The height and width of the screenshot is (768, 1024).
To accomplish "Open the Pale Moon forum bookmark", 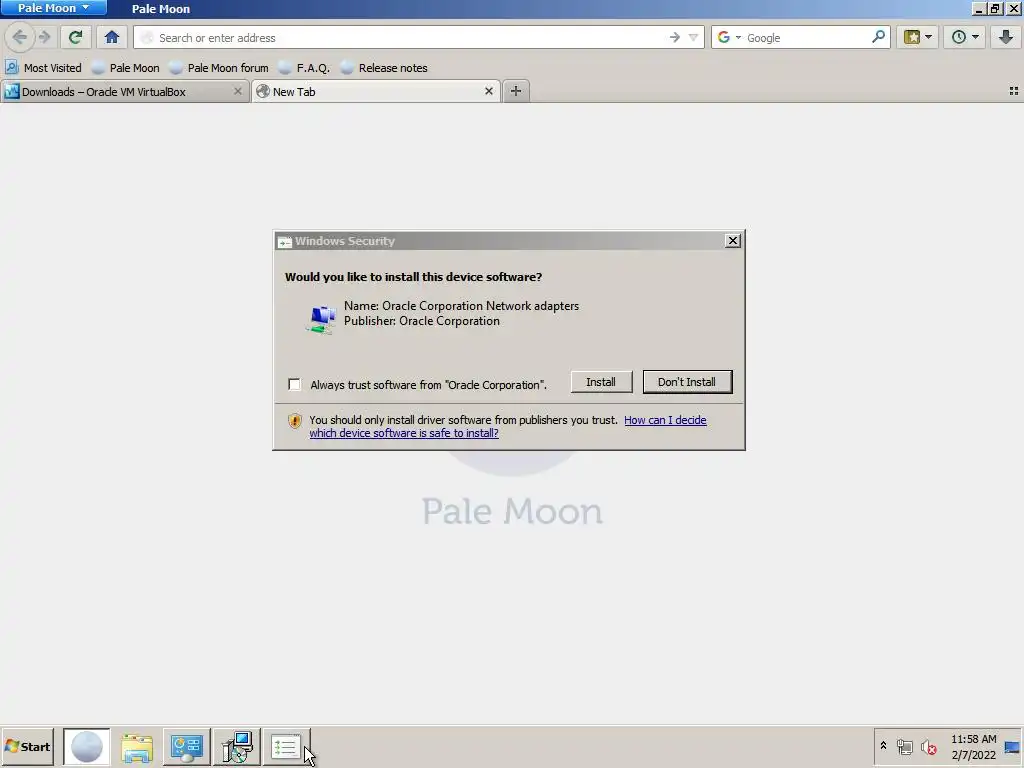I will [219, 68].
